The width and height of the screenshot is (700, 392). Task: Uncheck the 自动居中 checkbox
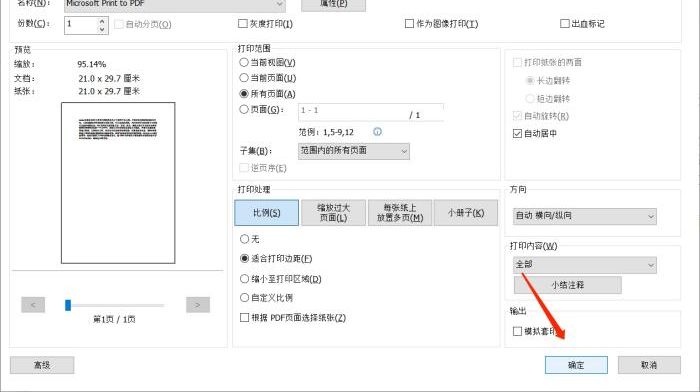point(517,133)
